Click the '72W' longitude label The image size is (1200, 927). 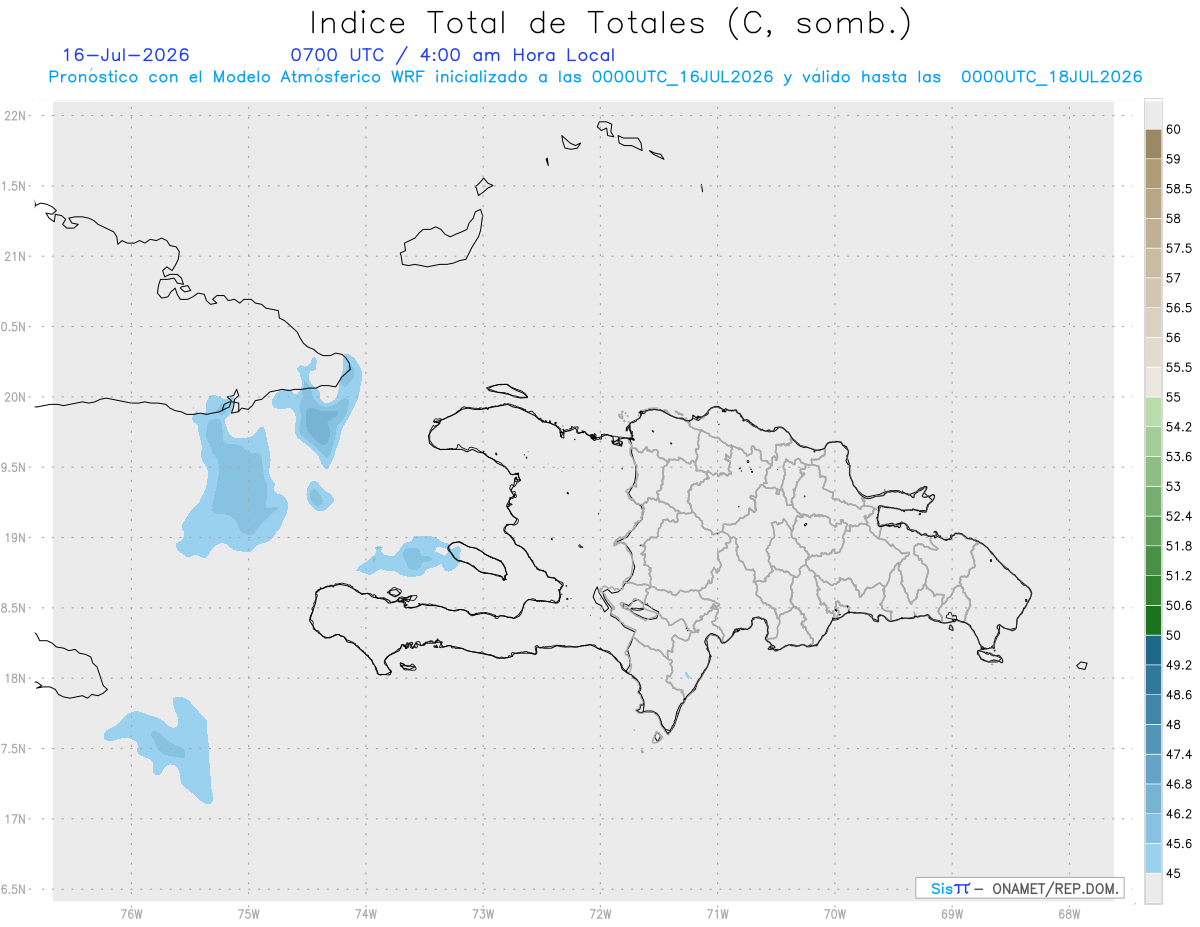pos(600,914)
